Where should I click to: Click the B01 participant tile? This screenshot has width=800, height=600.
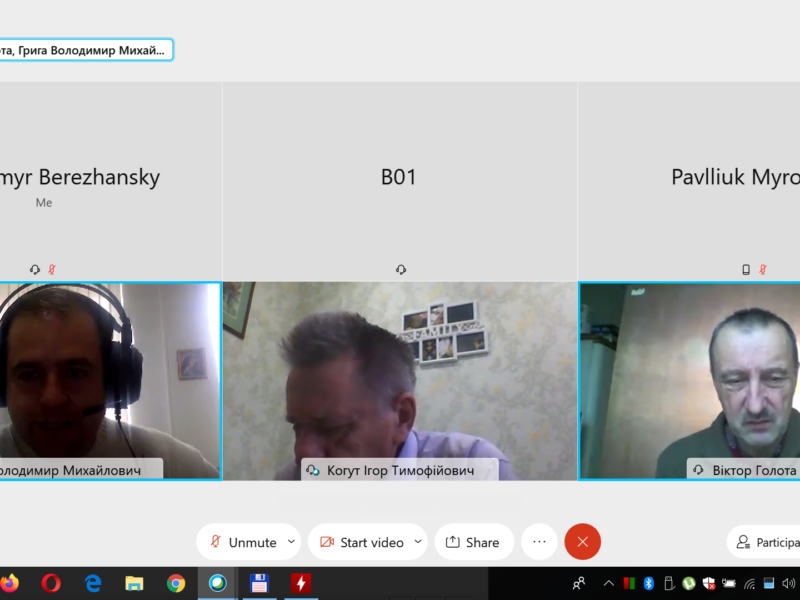tap(399, 180)
